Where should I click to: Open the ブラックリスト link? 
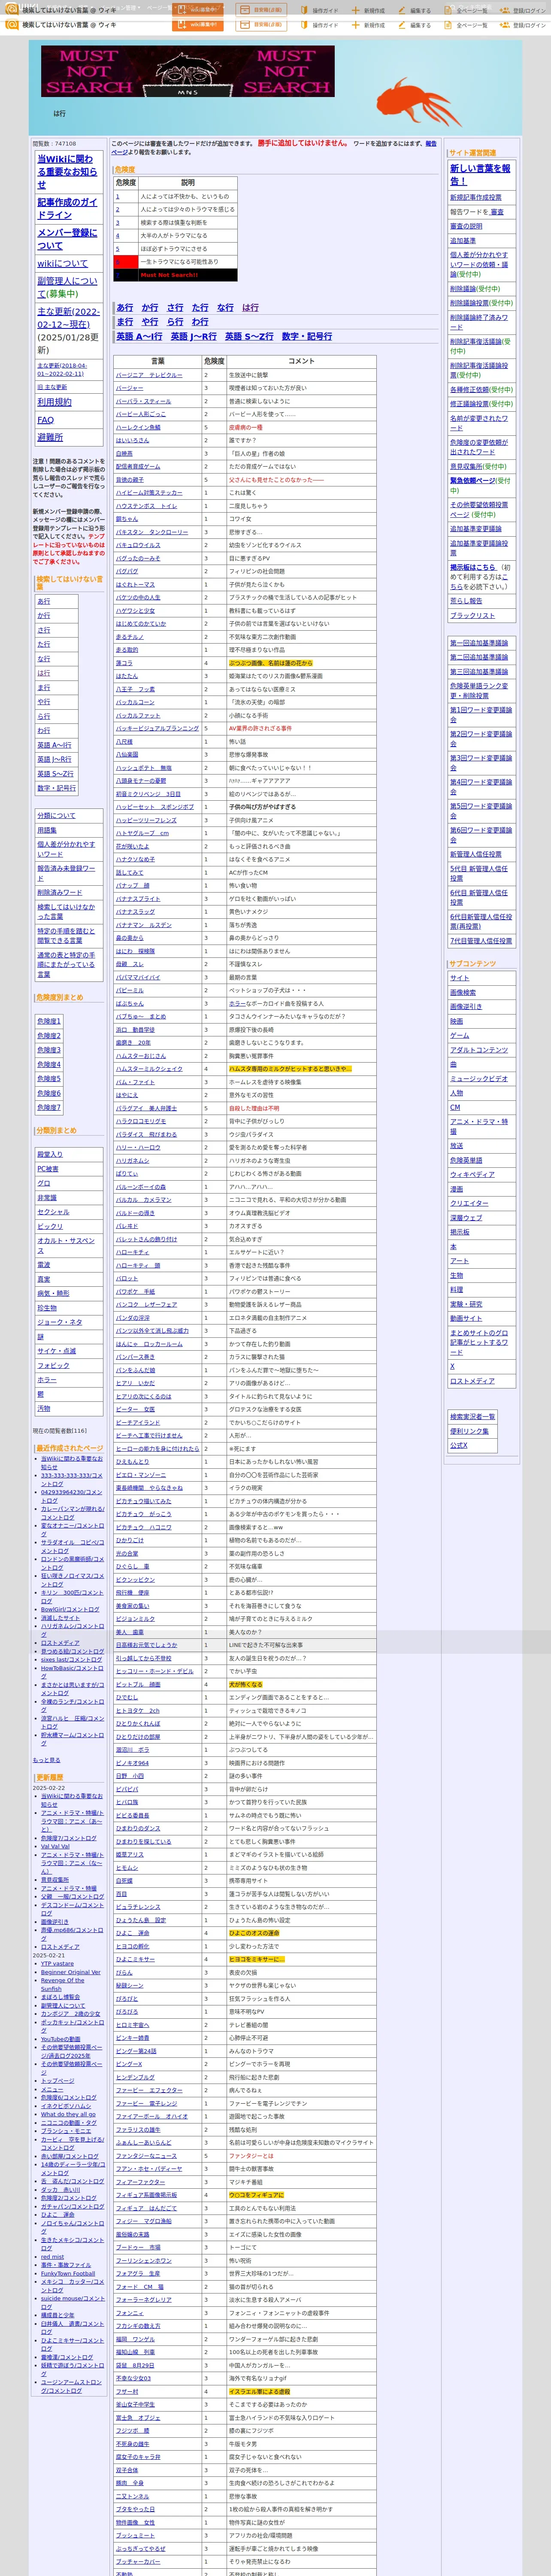coord(472,616)
